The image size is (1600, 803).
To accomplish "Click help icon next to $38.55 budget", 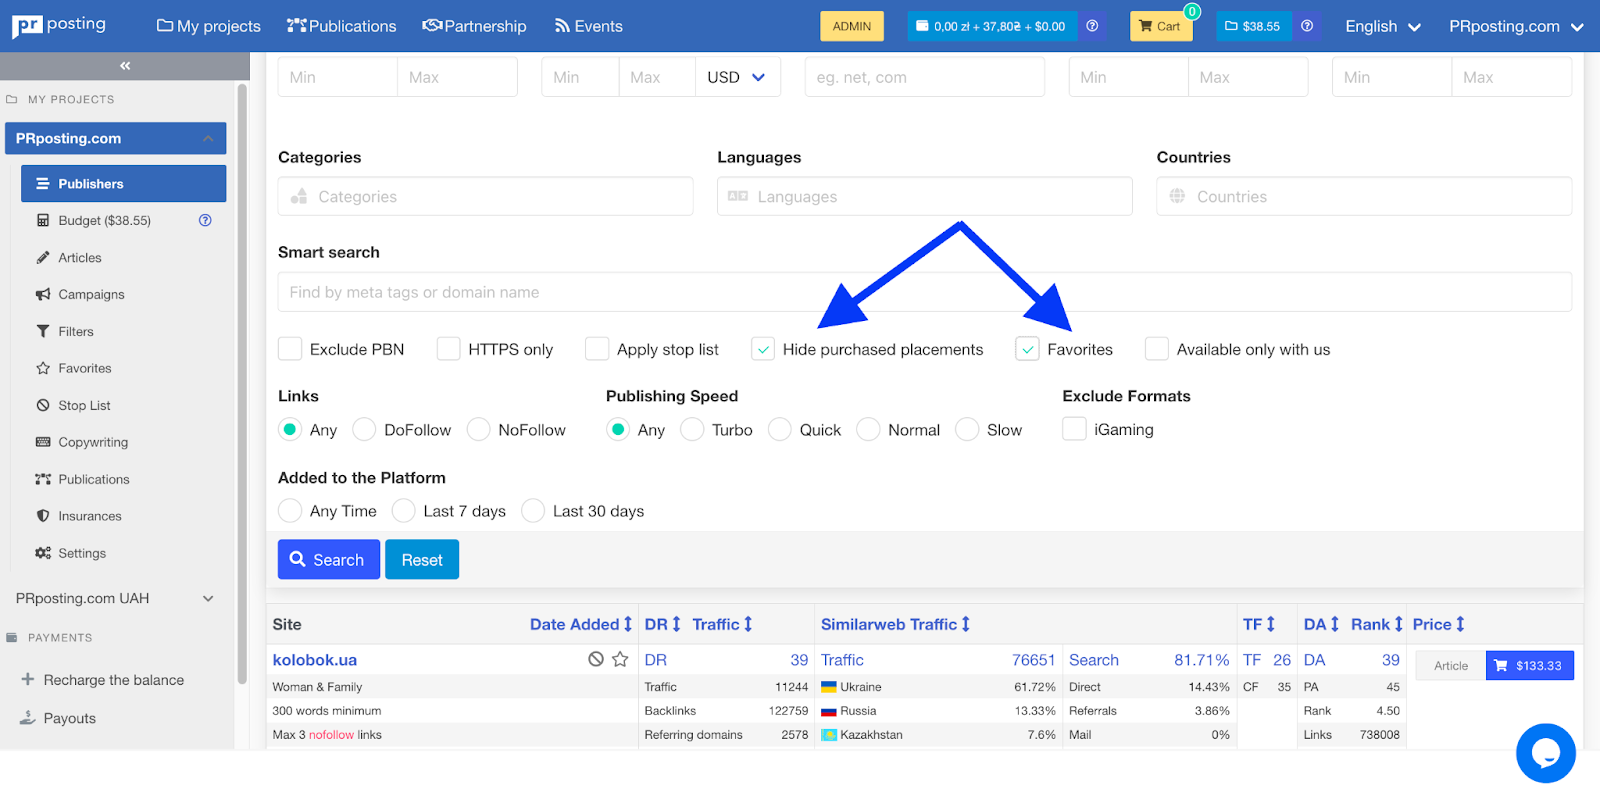I will click(1307, 26).
